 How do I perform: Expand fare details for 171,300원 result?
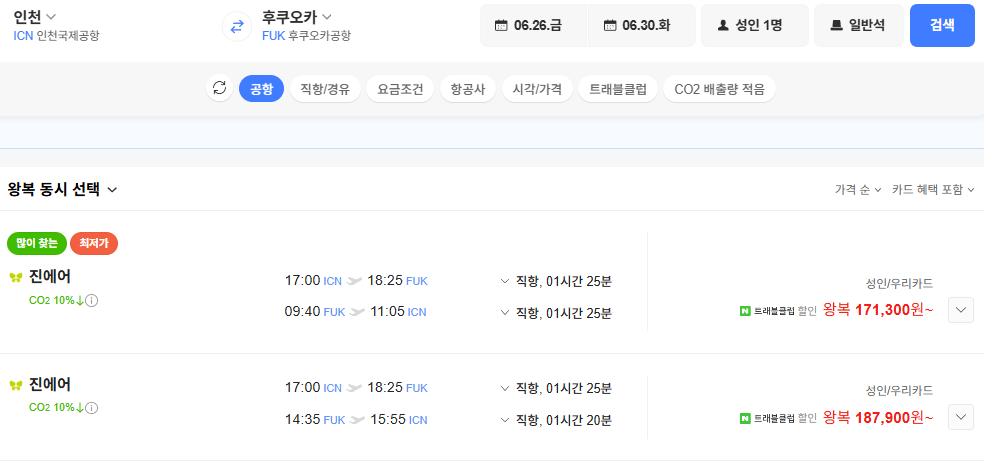[961, 310]
